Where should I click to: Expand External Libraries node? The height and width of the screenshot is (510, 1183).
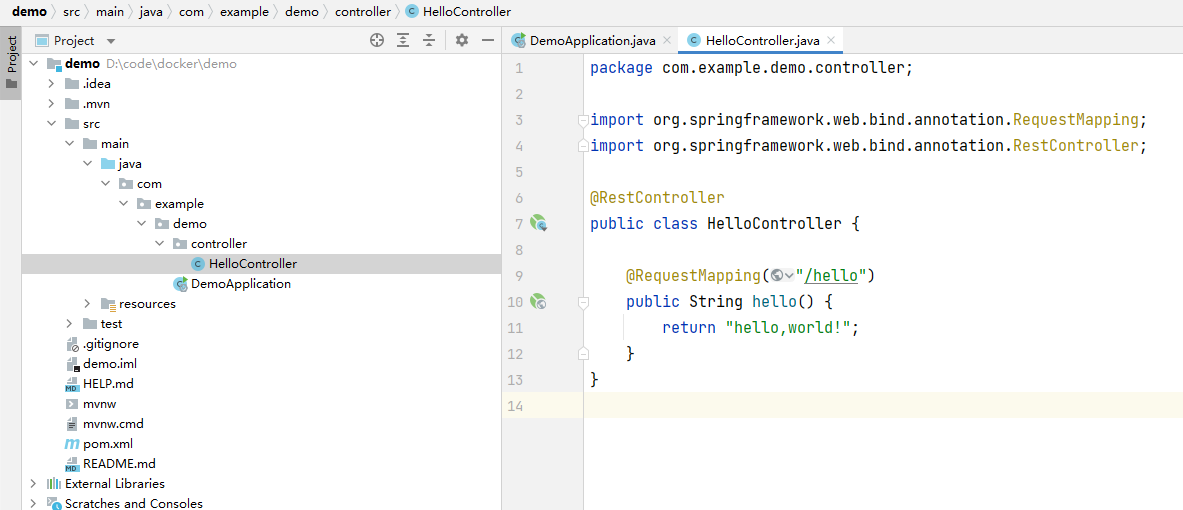pyautogui.click(x=33, y=484)
